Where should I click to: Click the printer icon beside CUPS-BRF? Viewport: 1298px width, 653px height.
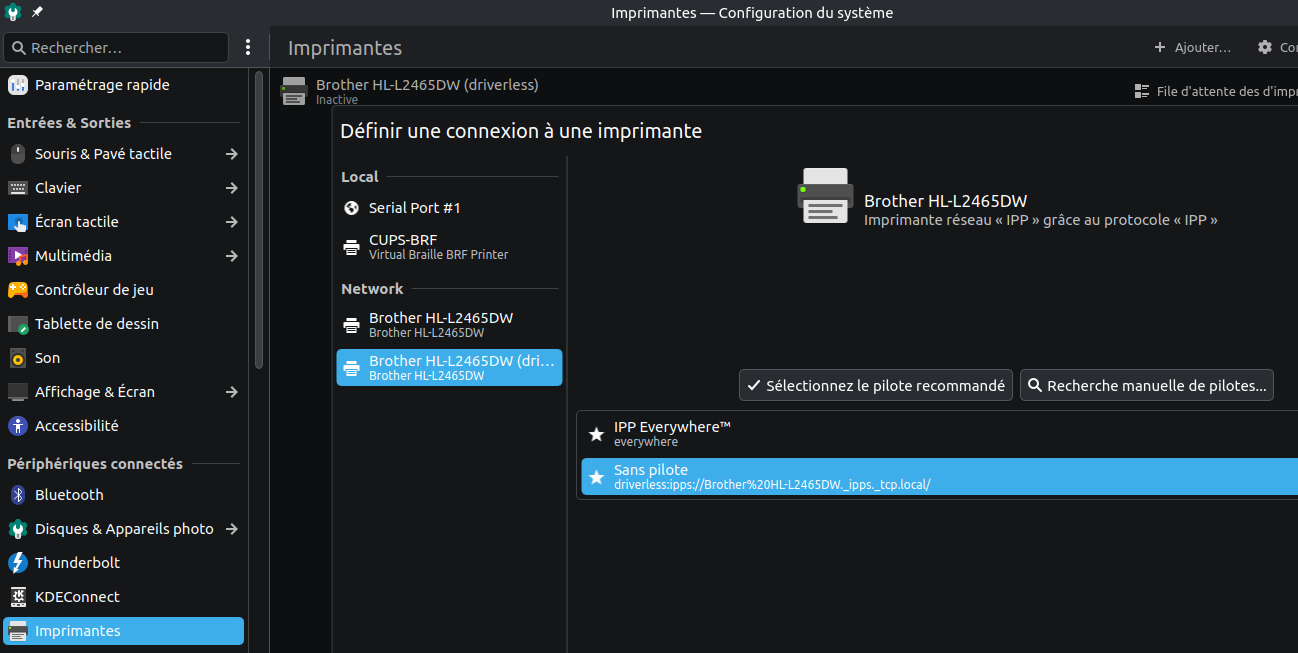351,247
